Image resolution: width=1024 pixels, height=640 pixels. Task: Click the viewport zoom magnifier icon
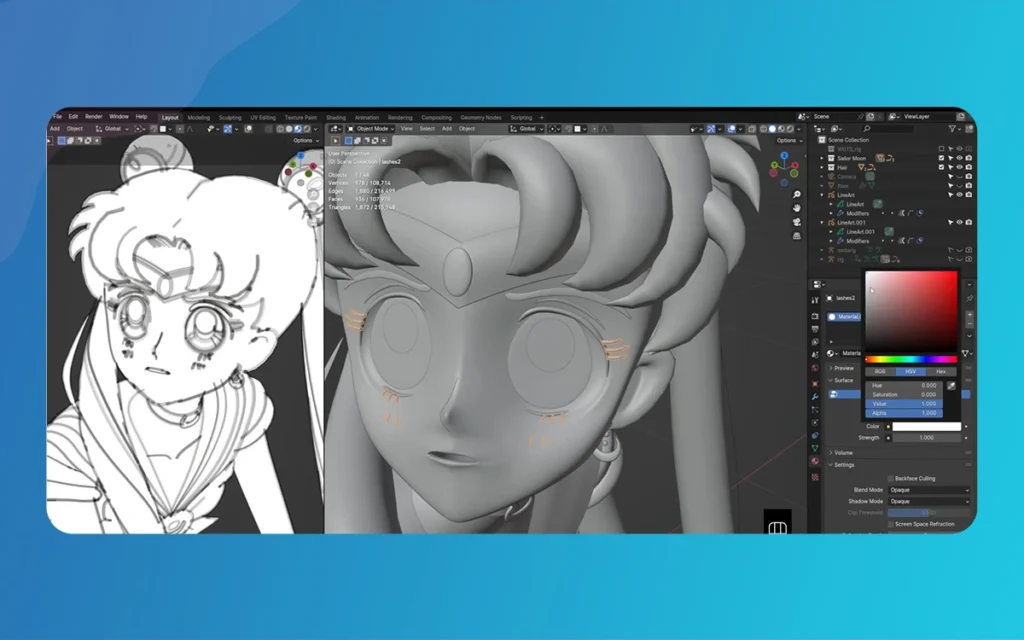tap(797, 195)
